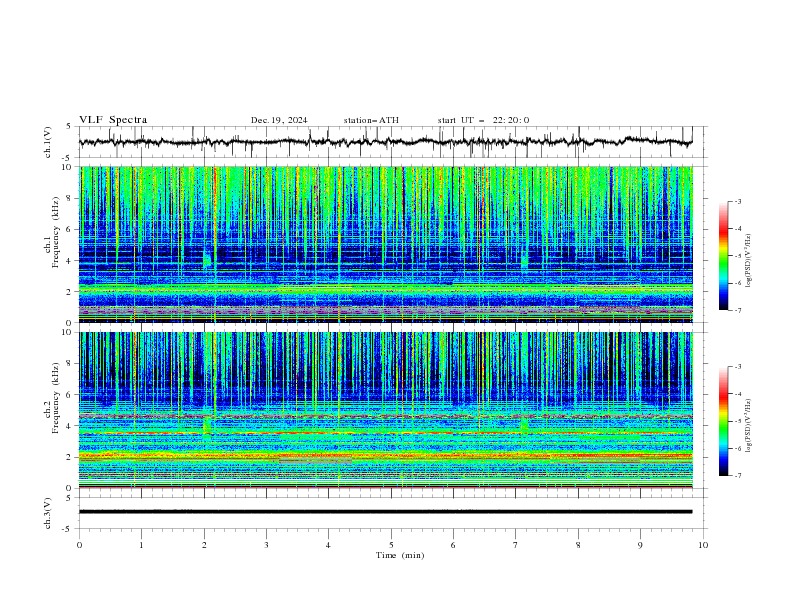
Task: Click the "ch.3(V)" waveform axis label
Action: [x=48, y=513]
